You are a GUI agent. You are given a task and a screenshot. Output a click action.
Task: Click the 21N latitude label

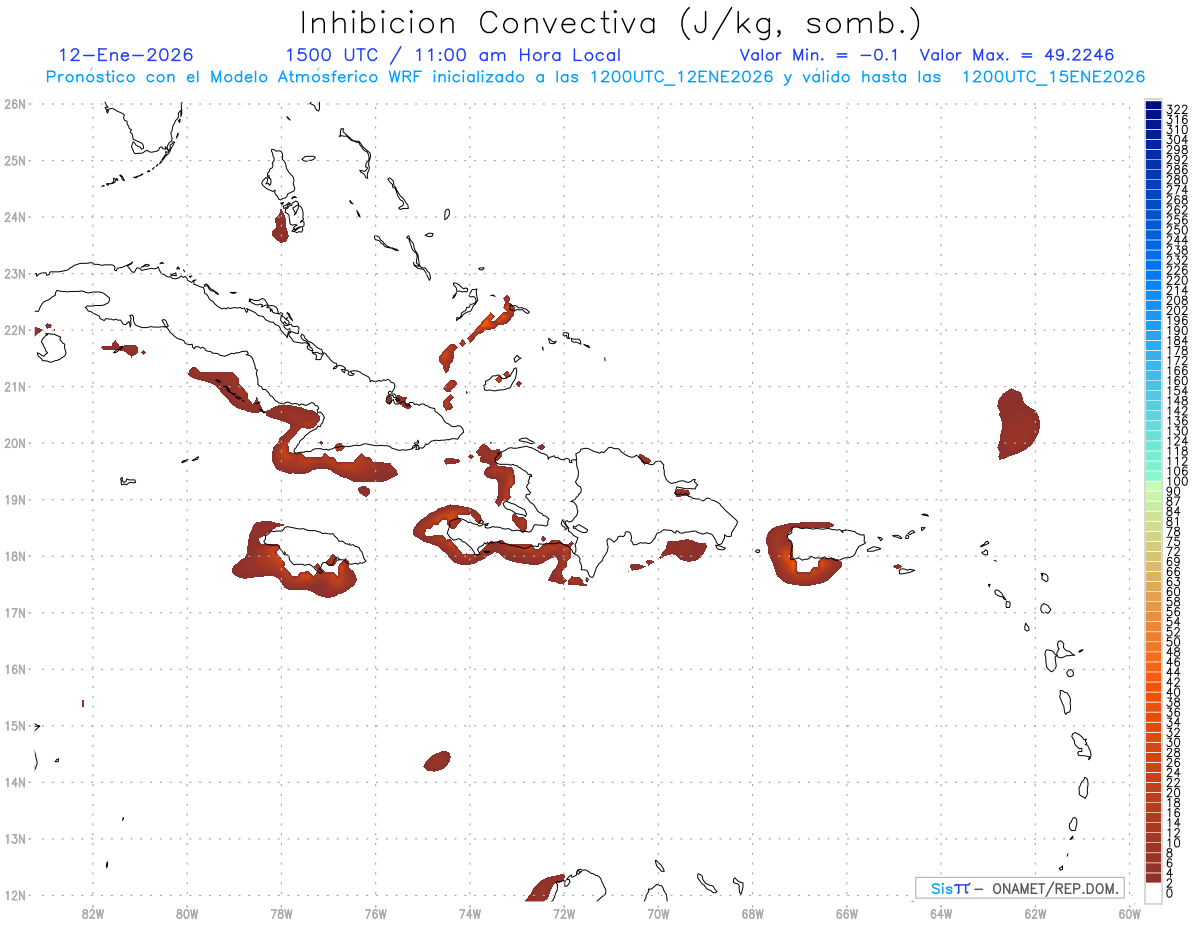(x=15, y=386)
